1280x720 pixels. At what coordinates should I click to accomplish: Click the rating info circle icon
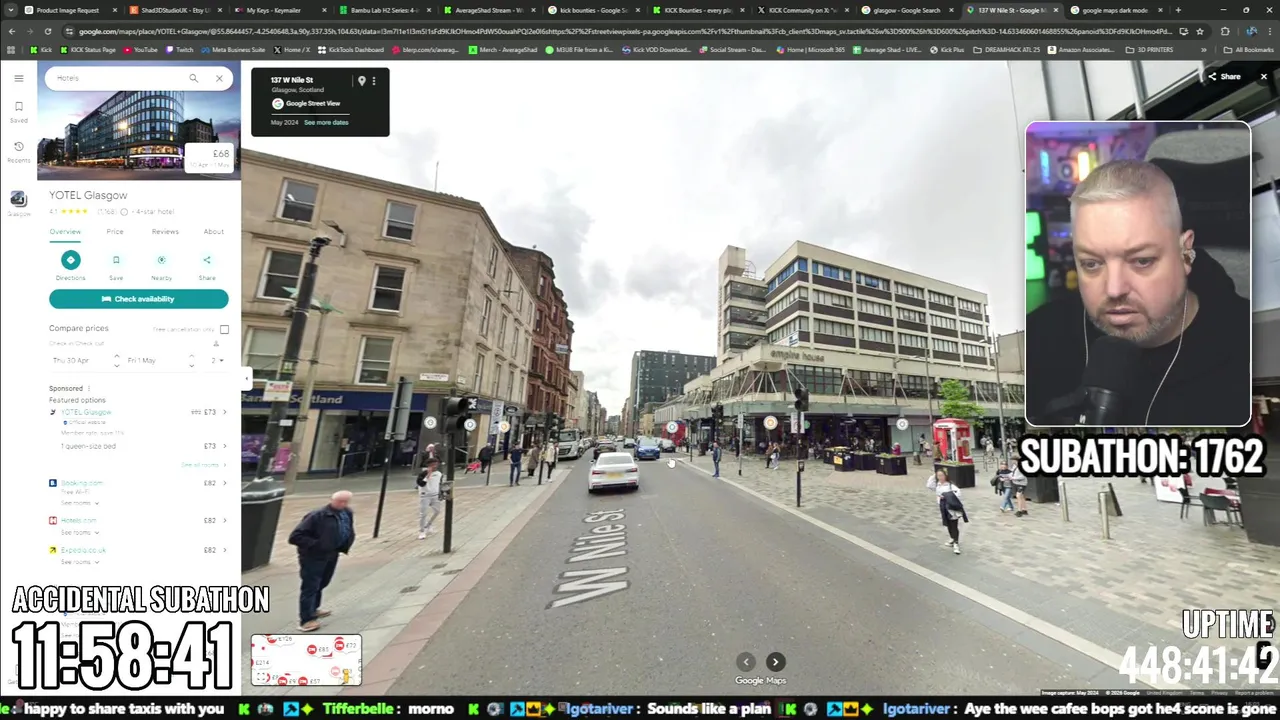click(124, 212)
